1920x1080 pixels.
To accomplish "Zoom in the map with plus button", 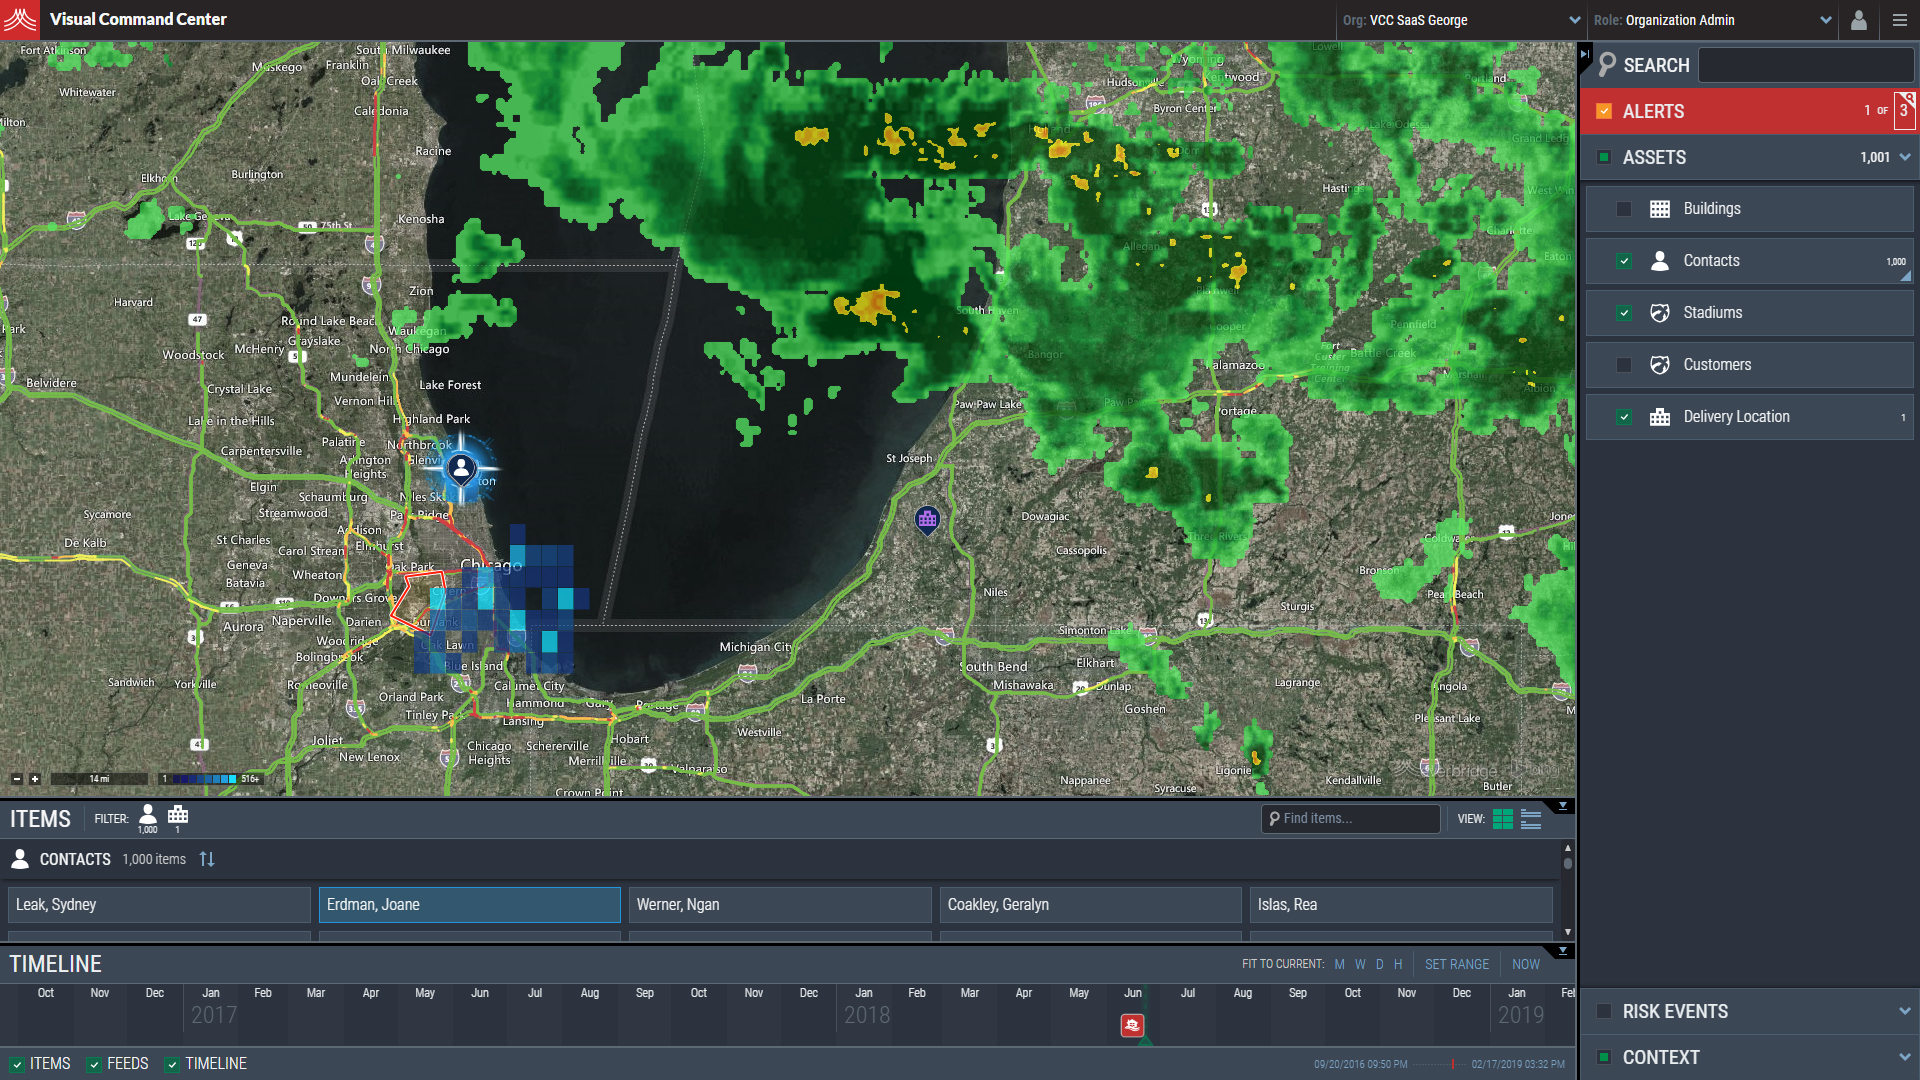I will point(35,779).
